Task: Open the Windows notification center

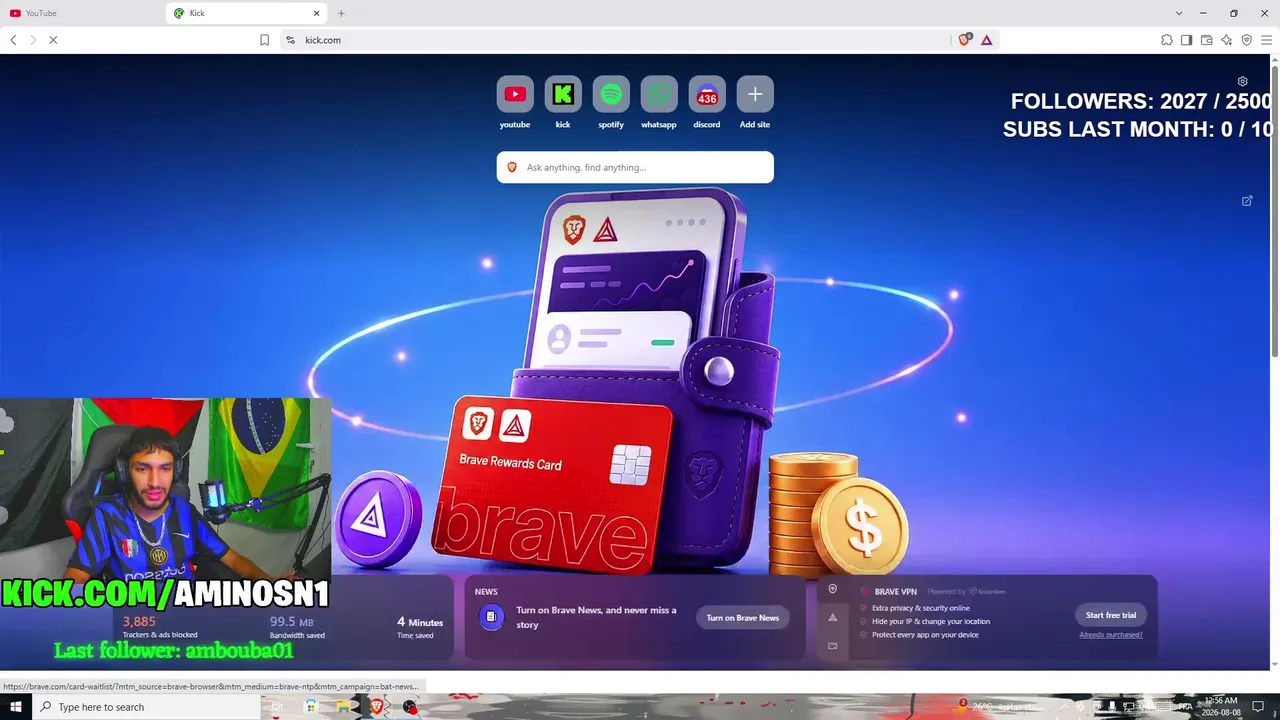Action: pos(1259,707)
